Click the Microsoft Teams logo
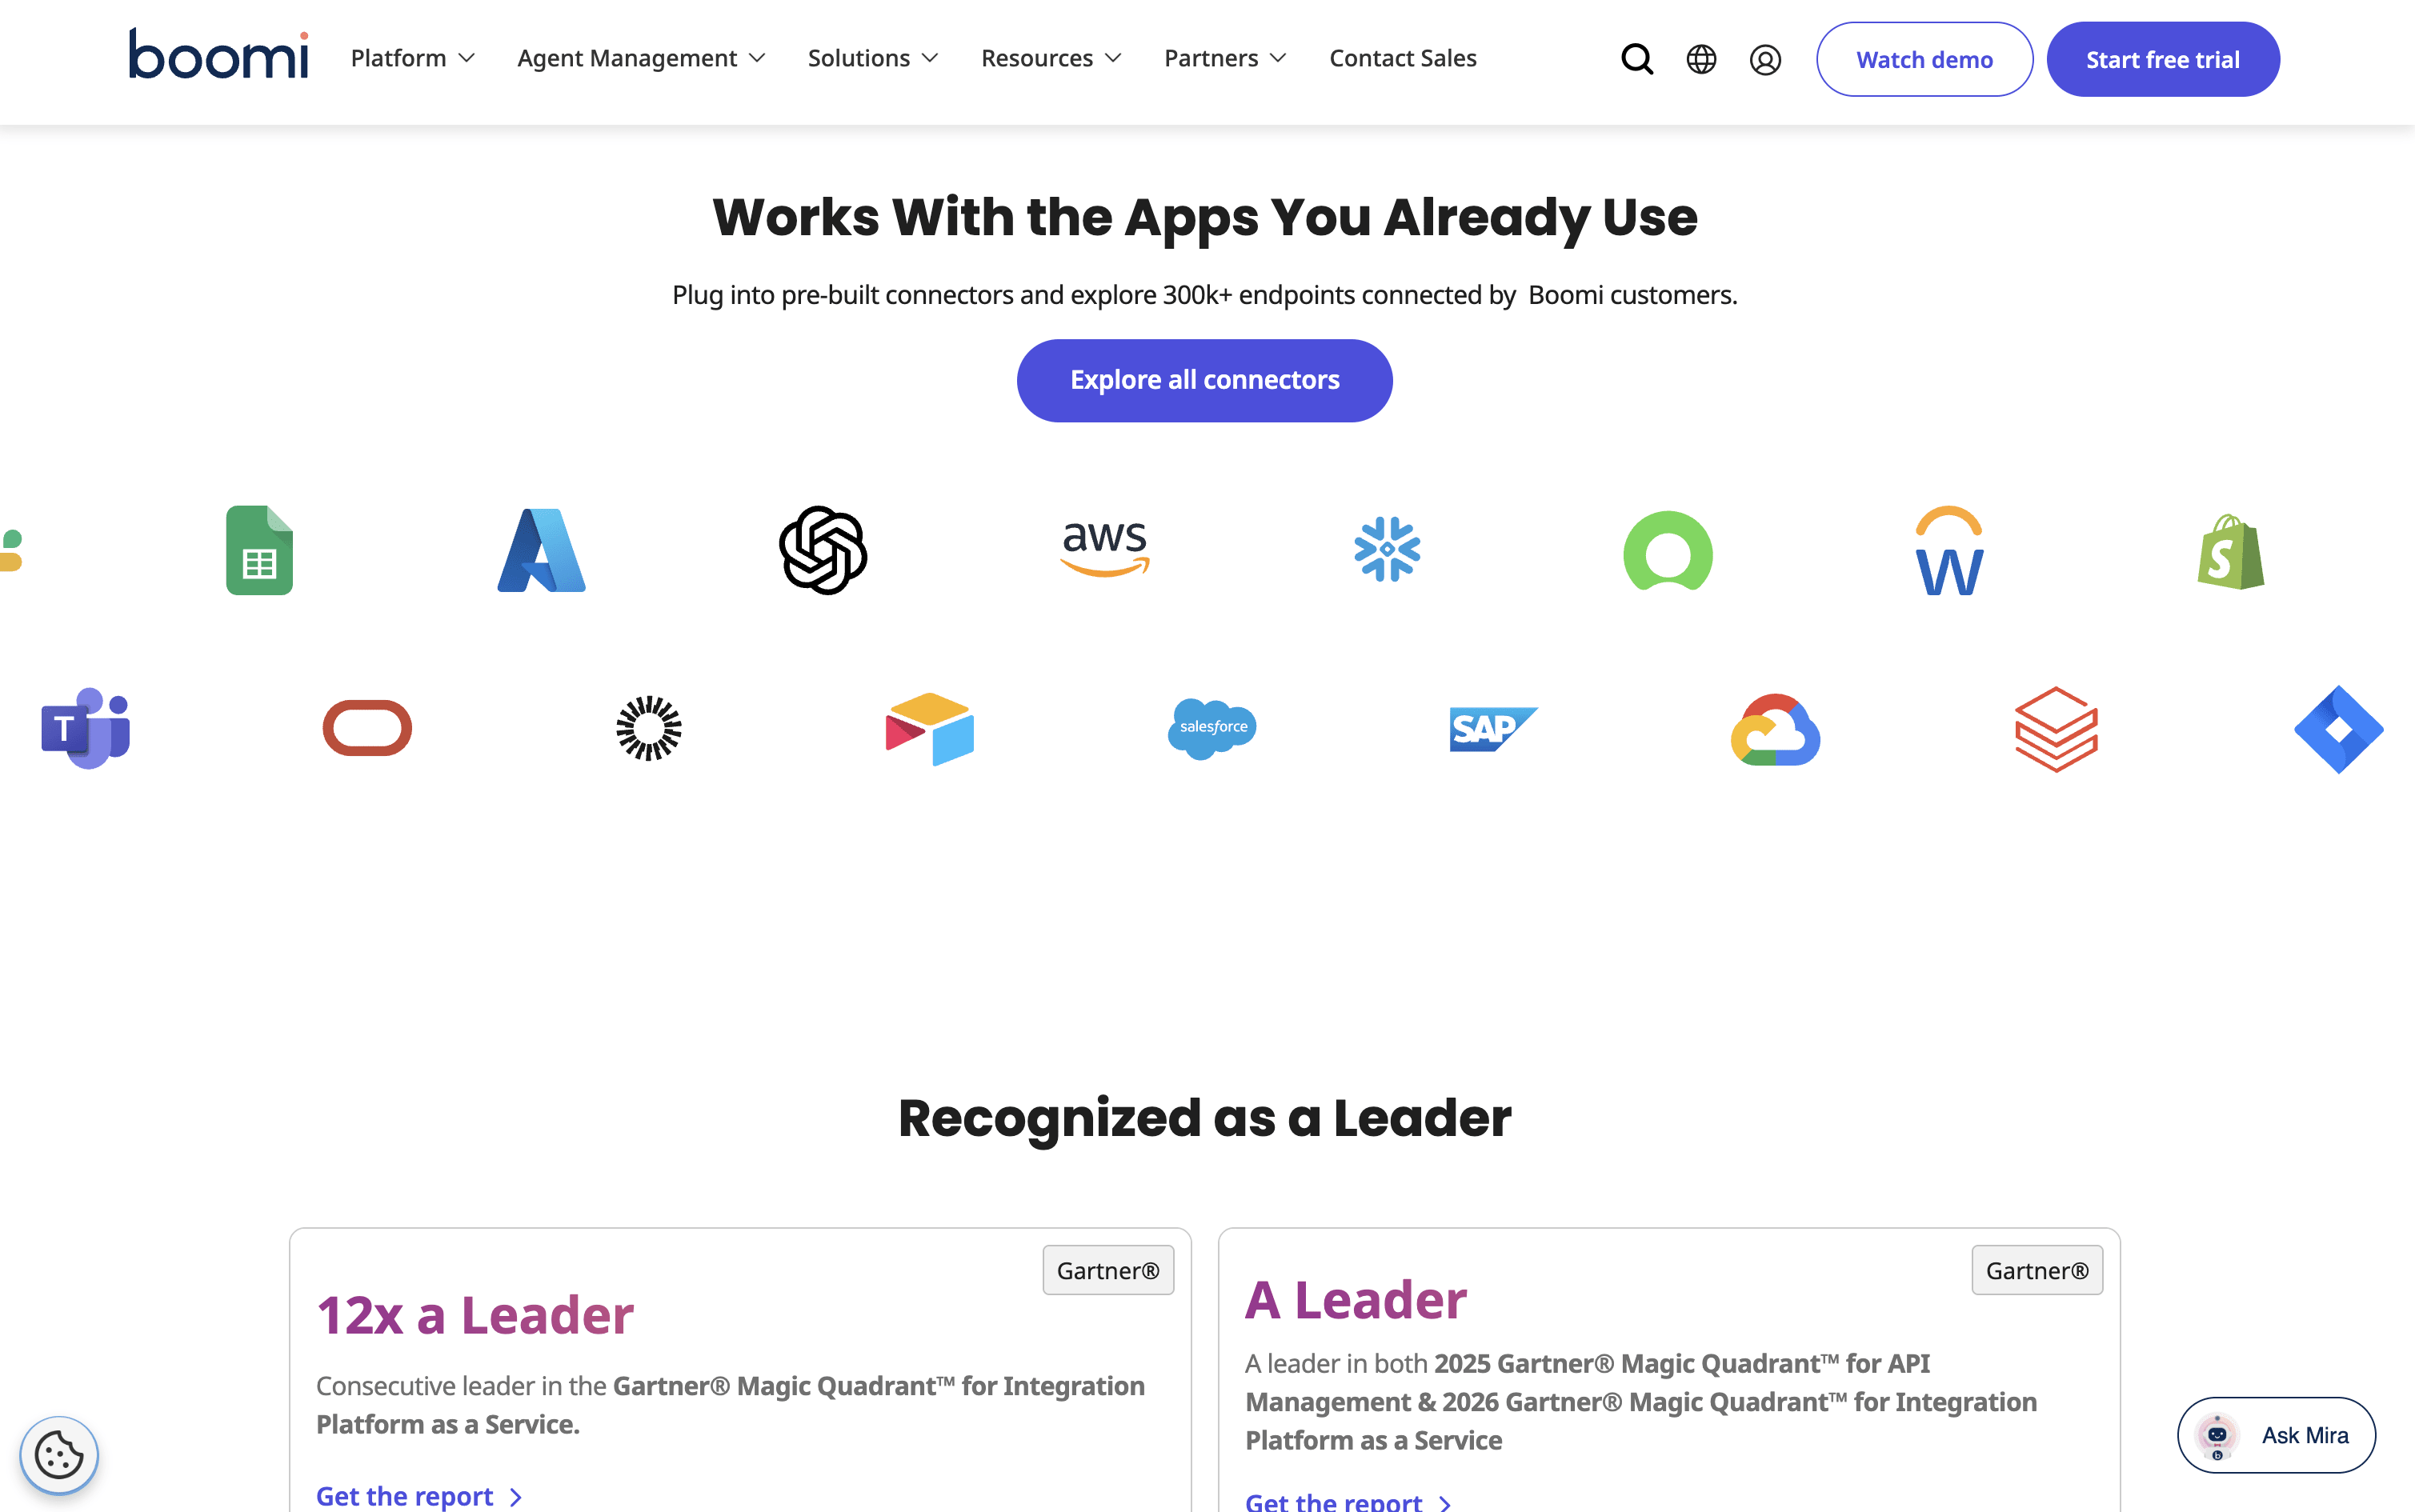The width and height of the screenshot is (2415, 1512). 86,728
